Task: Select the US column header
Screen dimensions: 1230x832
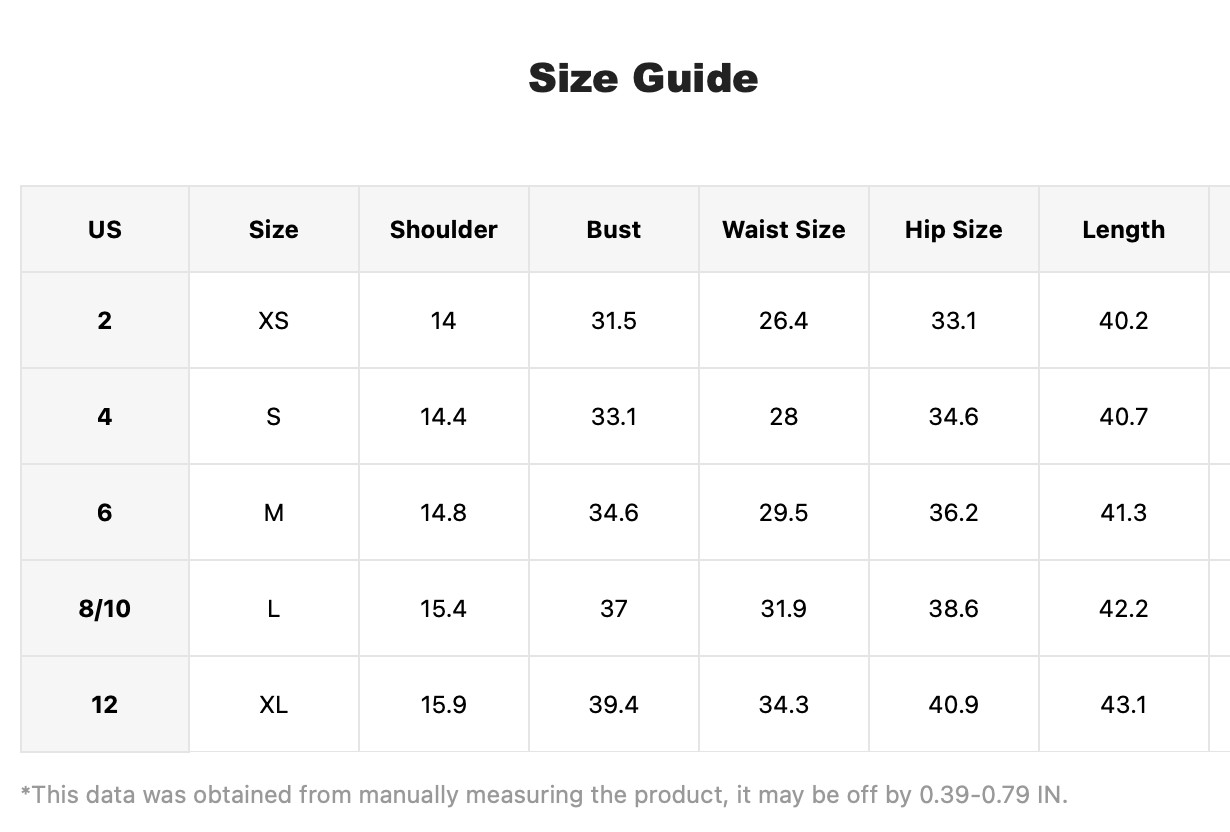Action: 105,229
